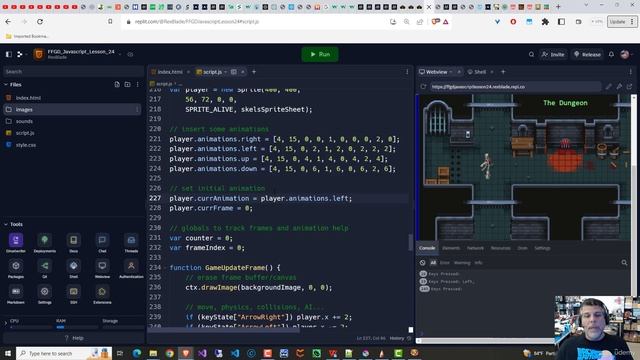Toggle the left sidebar panel icon
The height and width of the screenshot is (360, 640).
click(x=9, y=54)
